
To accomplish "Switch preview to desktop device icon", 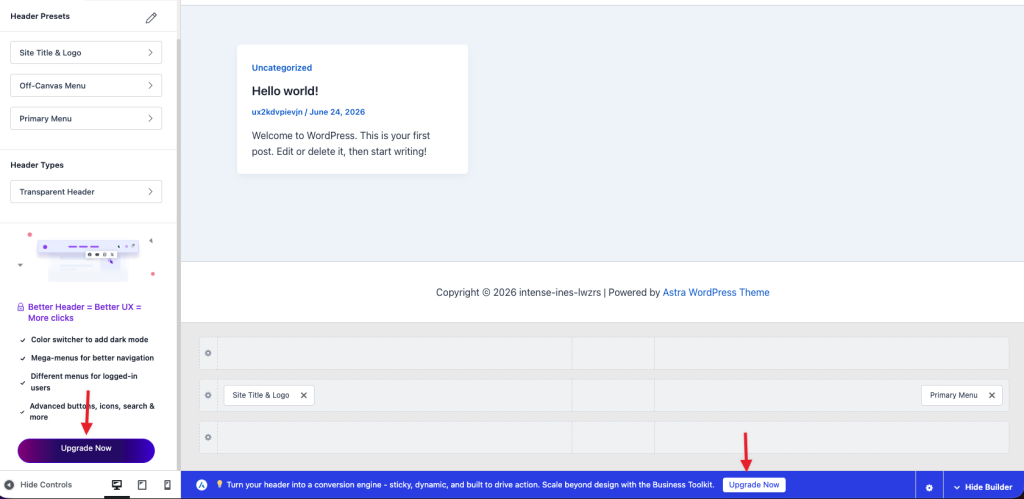I will coord(117,485).
